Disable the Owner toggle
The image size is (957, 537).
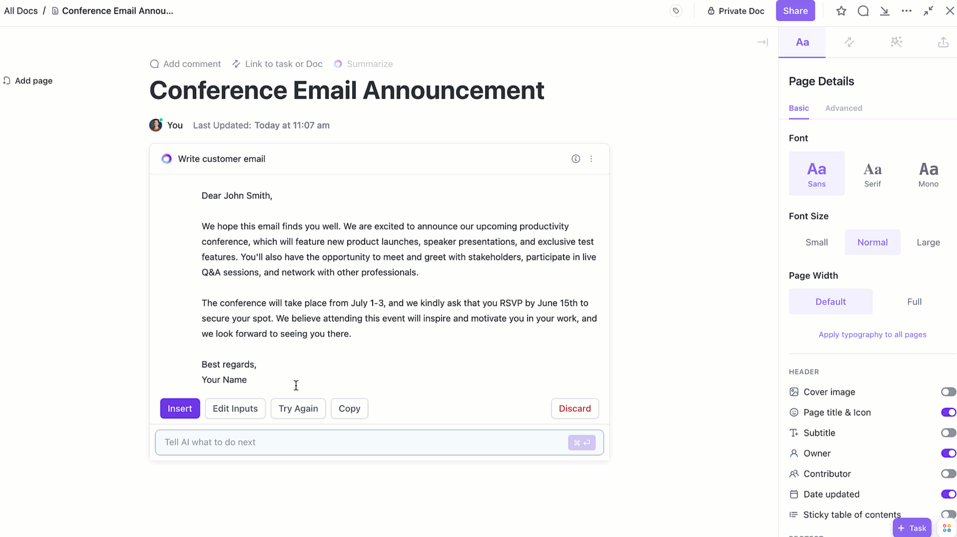coord(948,453)
